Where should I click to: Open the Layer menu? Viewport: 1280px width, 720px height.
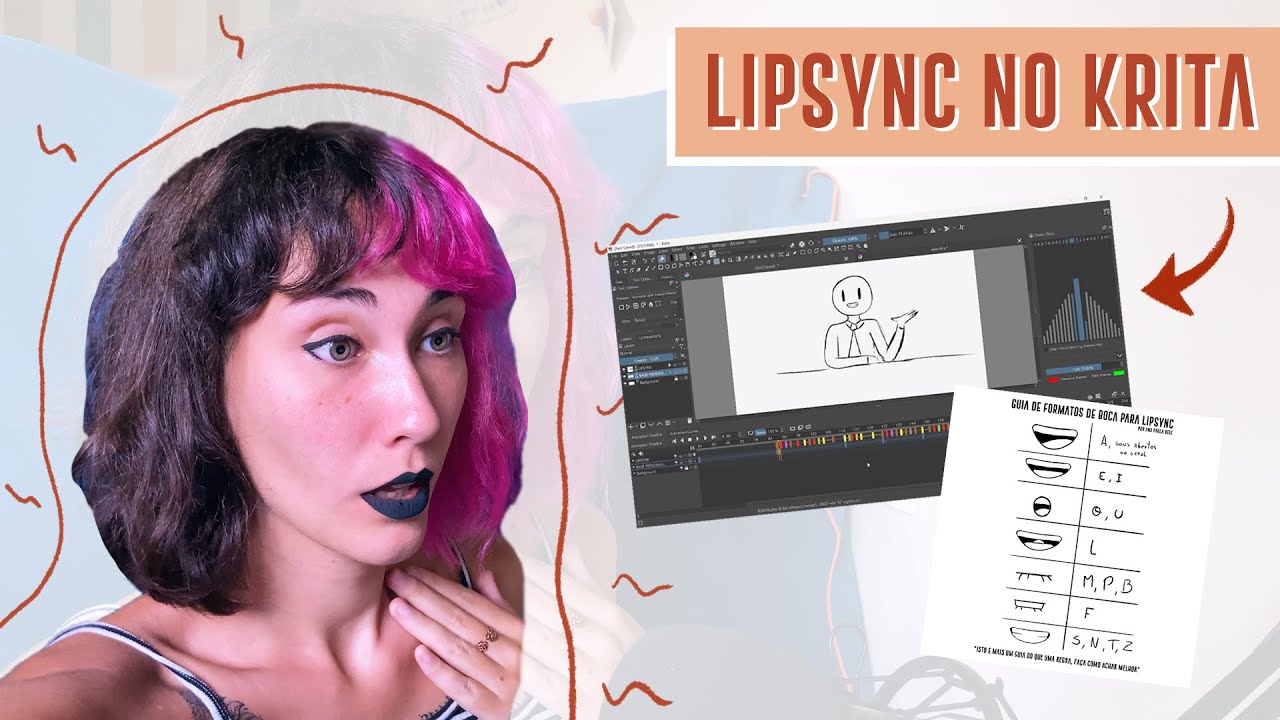click(663, 250)
